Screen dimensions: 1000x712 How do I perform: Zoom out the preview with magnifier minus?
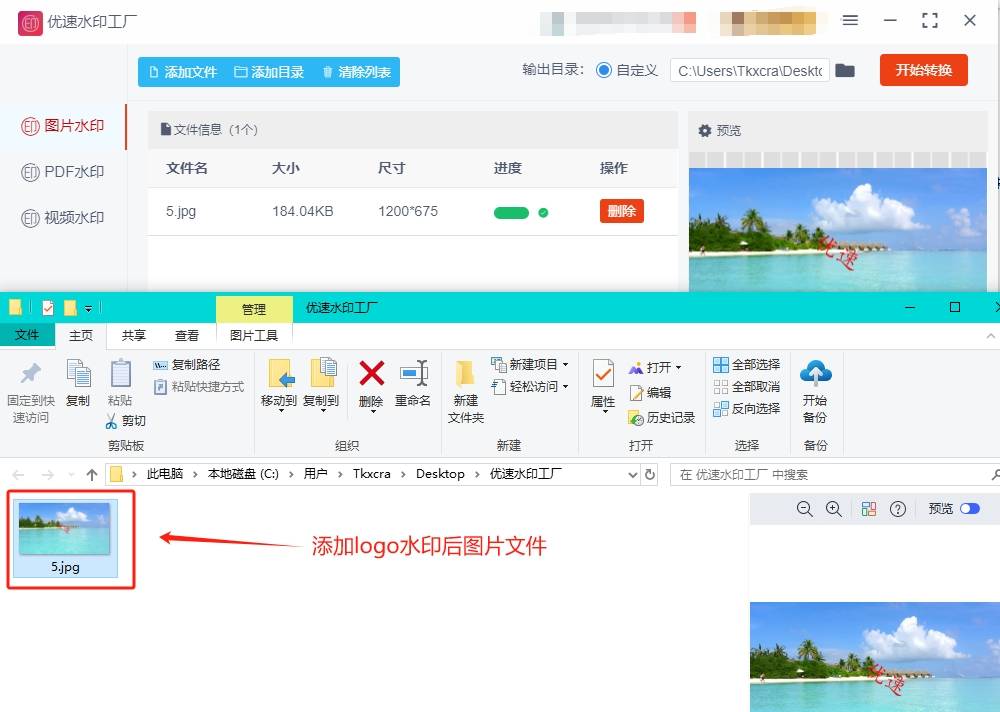[x=805, y=509]
